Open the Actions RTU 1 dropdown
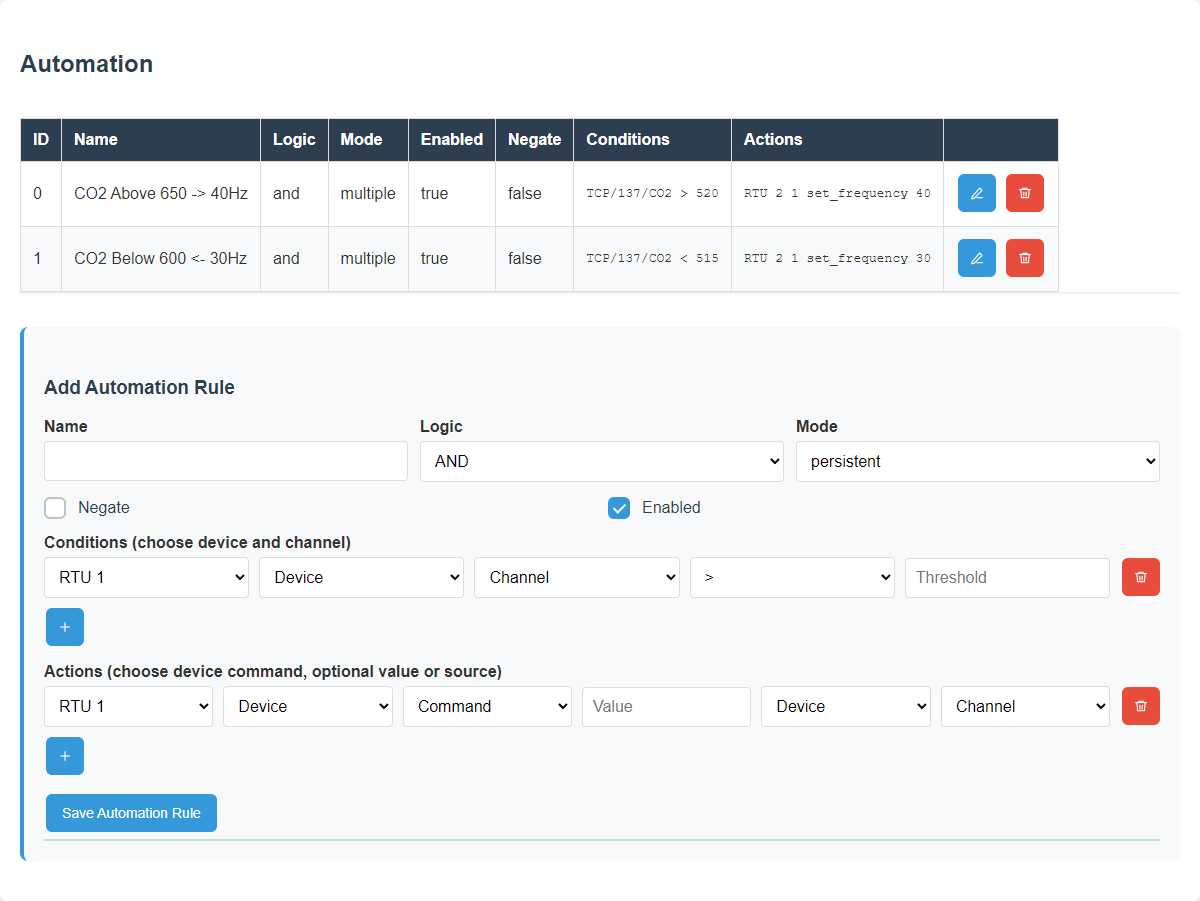Image resolution: width=1200 pixels, height=901 pixels. [128, 706]
